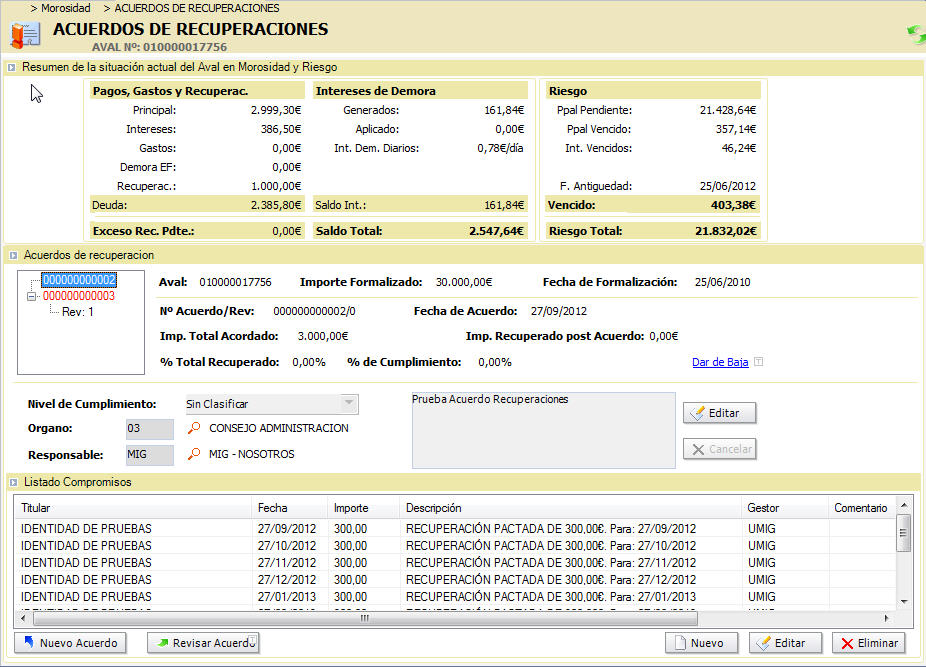Viewport: 926px width, 667px height.
Task: Click the Fecha de Acuerdo value 27/09/2012
Action: tap(558, 311)
